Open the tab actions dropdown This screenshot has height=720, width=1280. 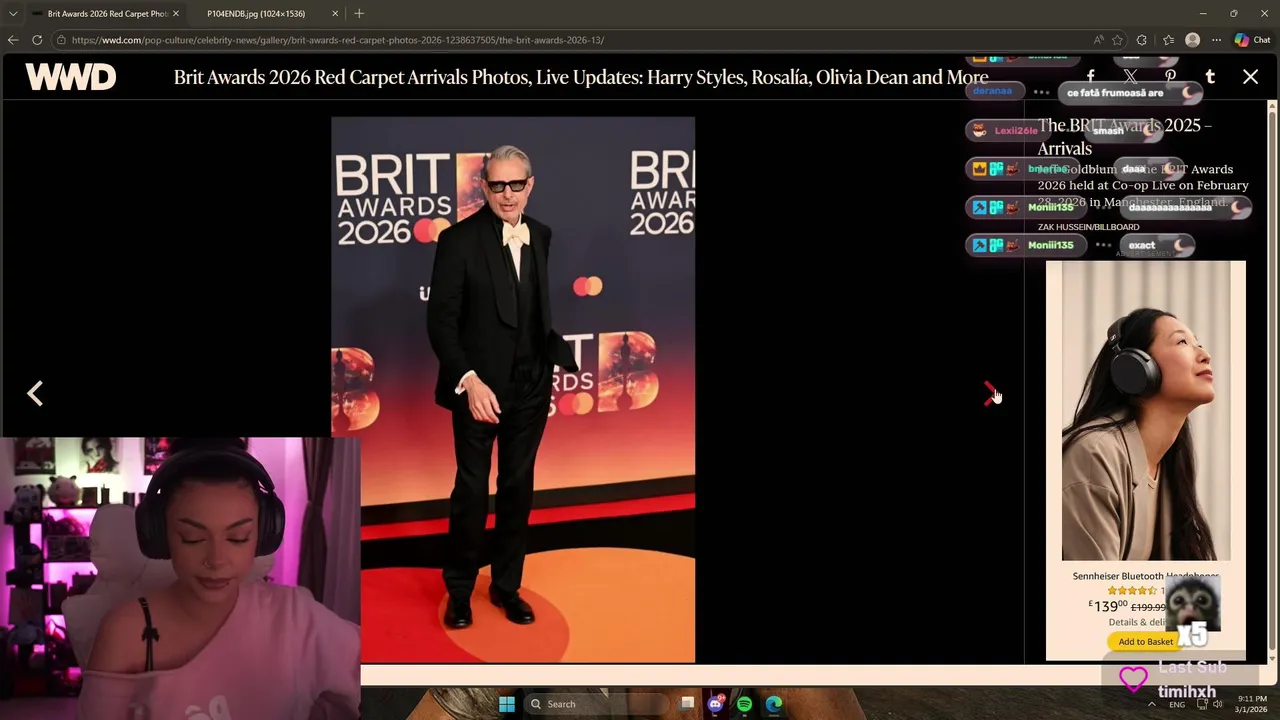[13, 14]
